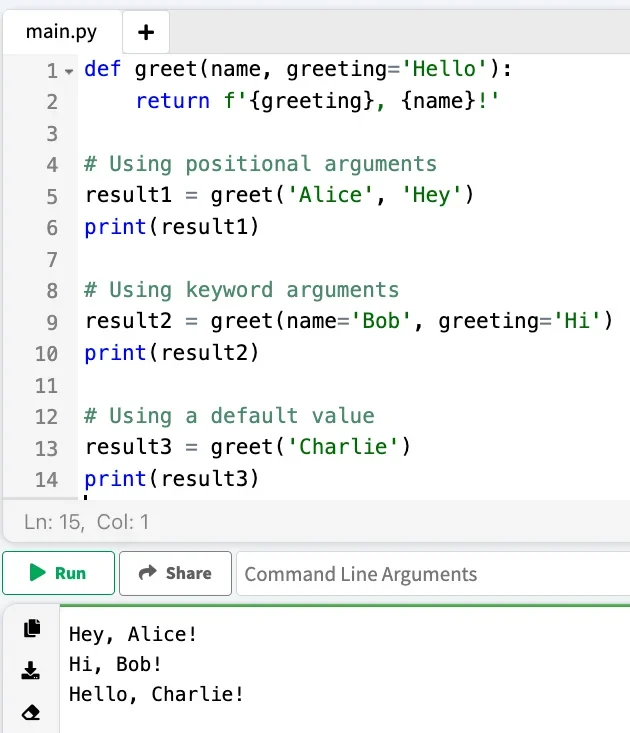The height and width of the screenshot is (733, 630).
Task: Click the '# Using keyword arguments' comment
Action: tap(242, 290)
